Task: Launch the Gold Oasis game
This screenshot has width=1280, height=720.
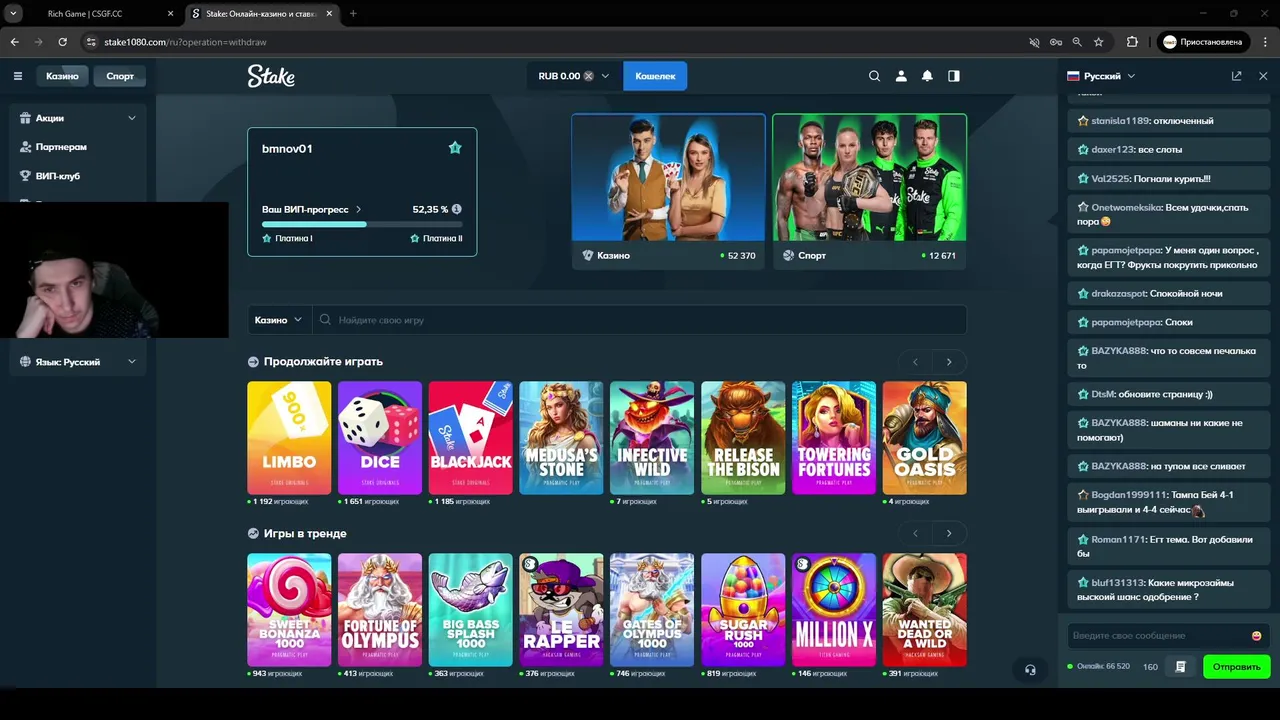Action: pos(925,438)
